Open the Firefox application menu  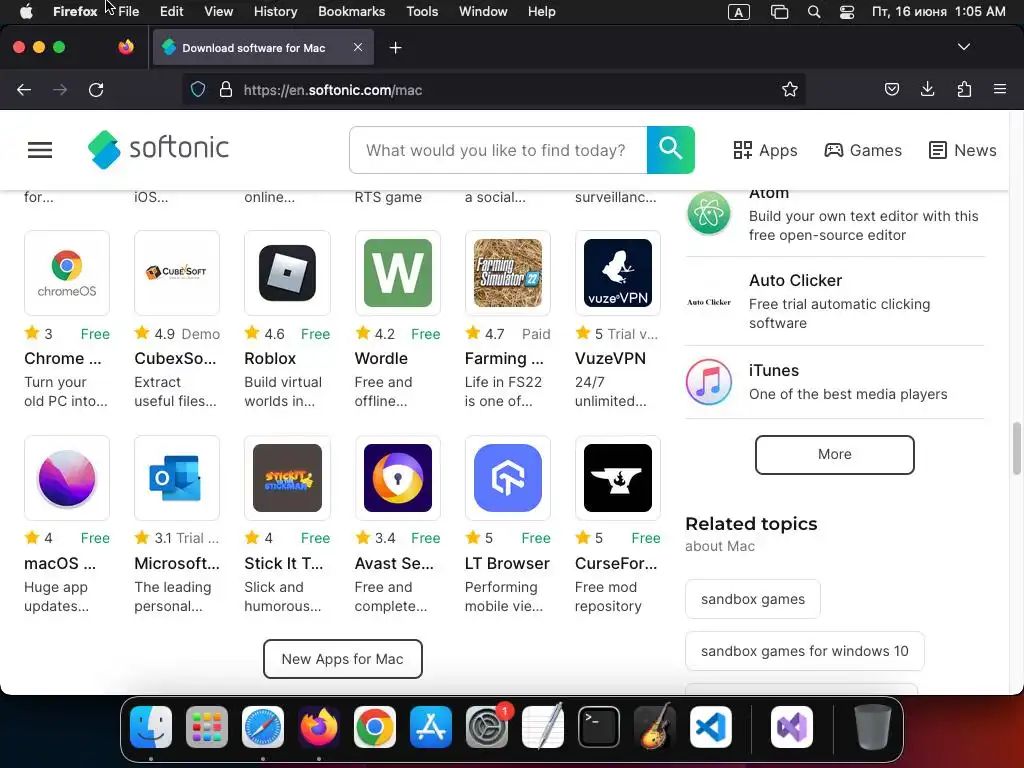click(x=1000, y=89)
